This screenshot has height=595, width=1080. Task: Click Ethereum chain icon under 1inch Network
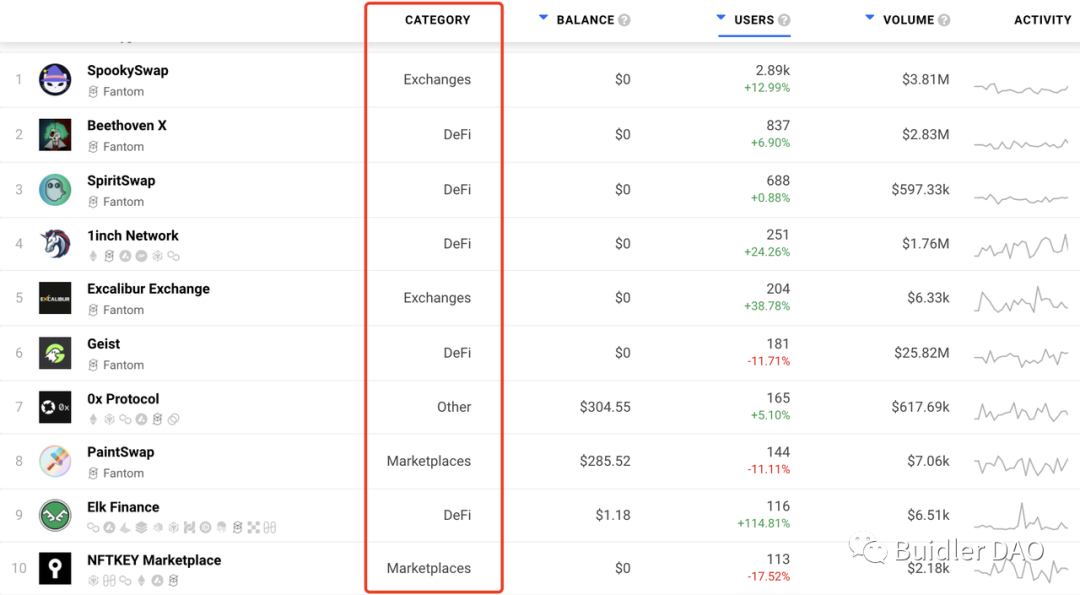(93, 256)
